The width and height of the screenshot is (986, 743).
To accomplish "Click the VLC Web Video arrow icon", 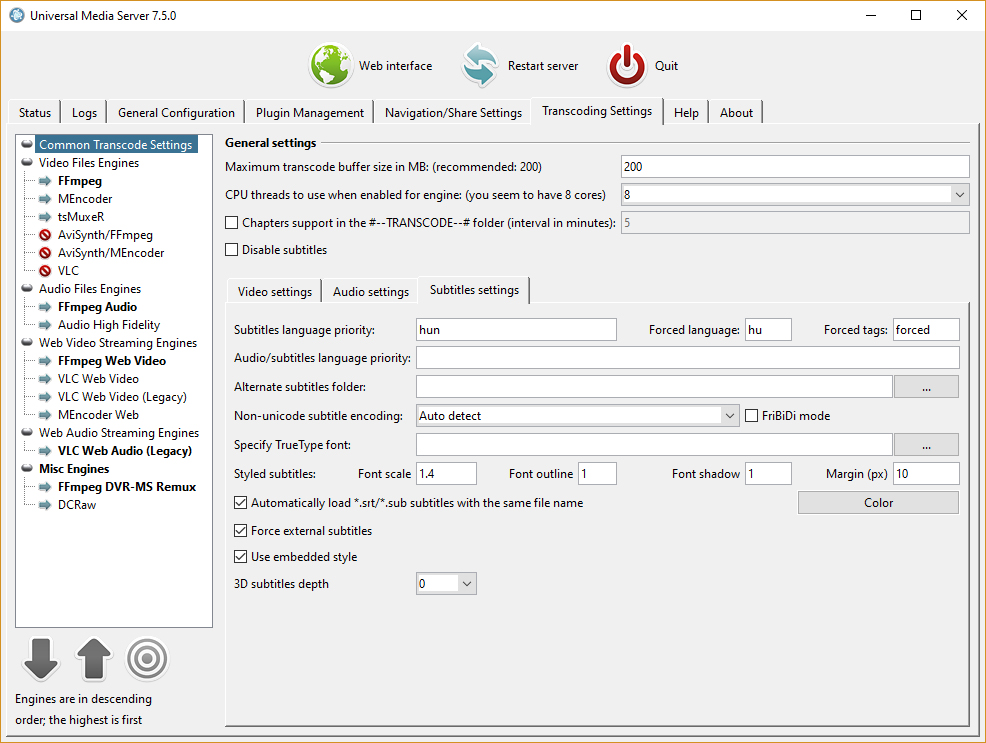I will tap(45, 379).
